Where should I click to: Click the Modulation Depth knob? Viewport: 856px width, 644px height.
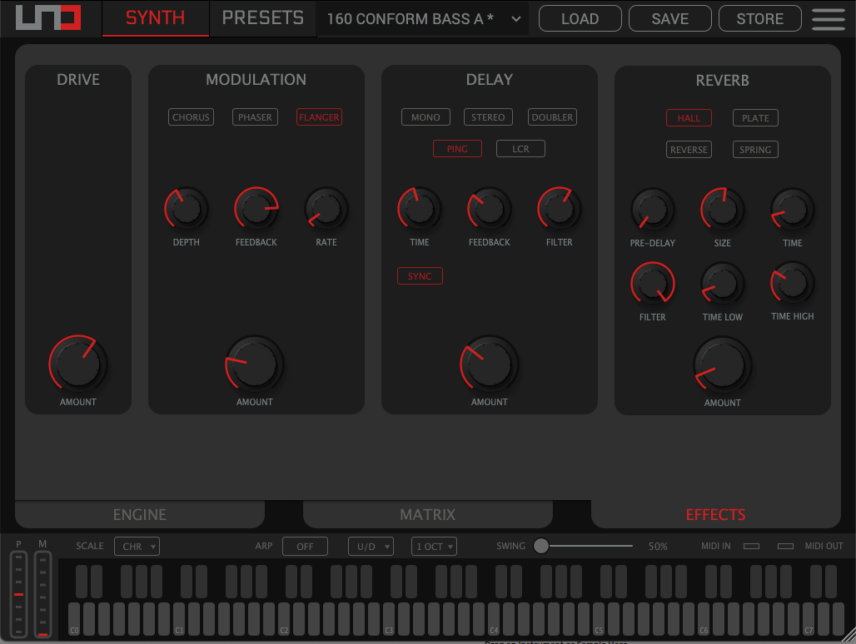coord(186,209)
